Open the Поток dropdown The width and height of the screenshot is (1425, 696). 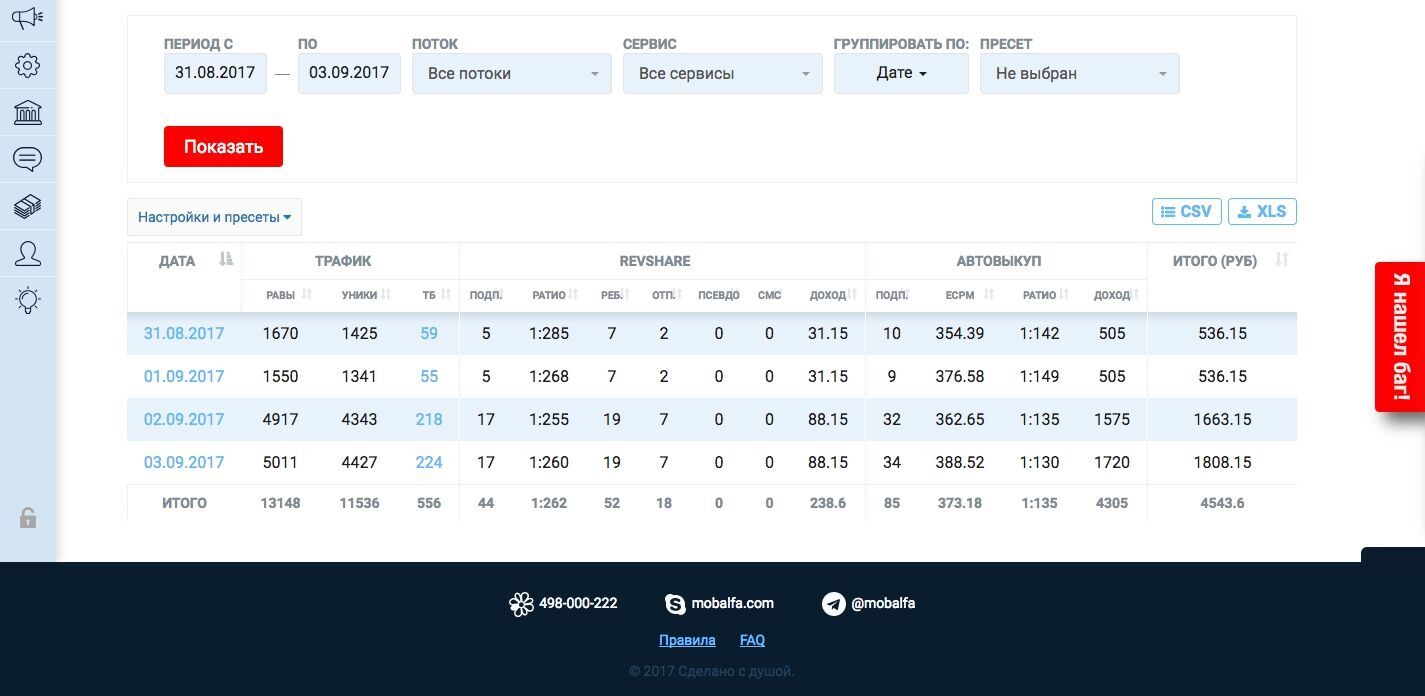point(511,74)
